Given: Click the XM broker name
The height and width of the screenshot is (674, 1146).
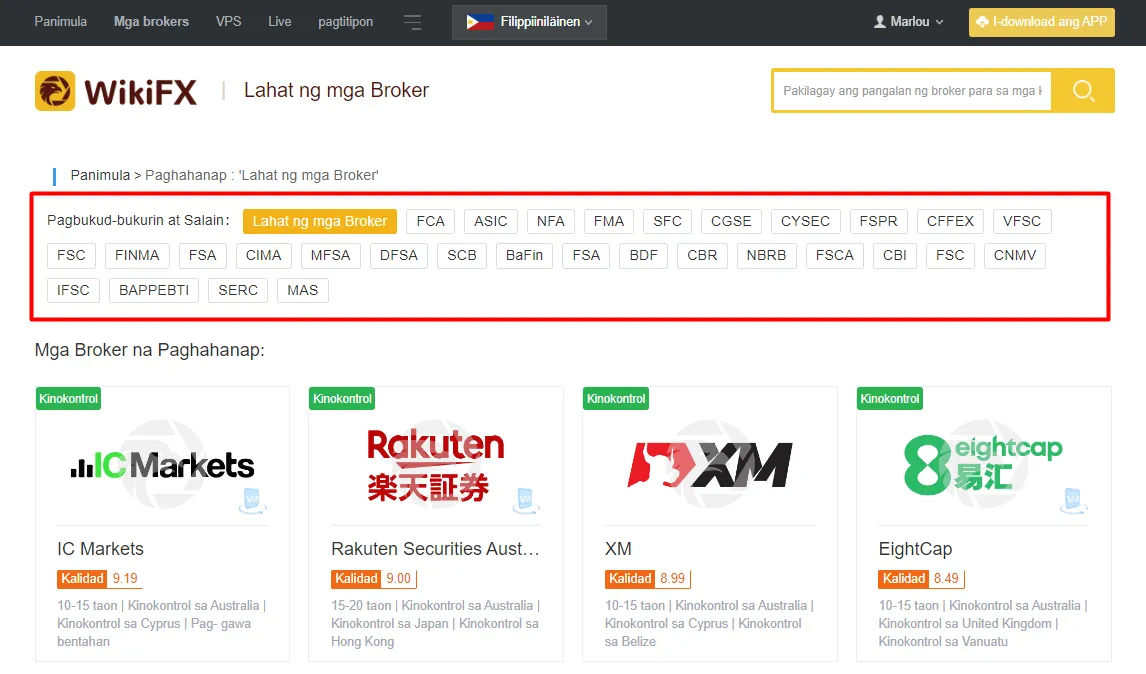Looking at the screenshot, I should click(x=618, y=549).
